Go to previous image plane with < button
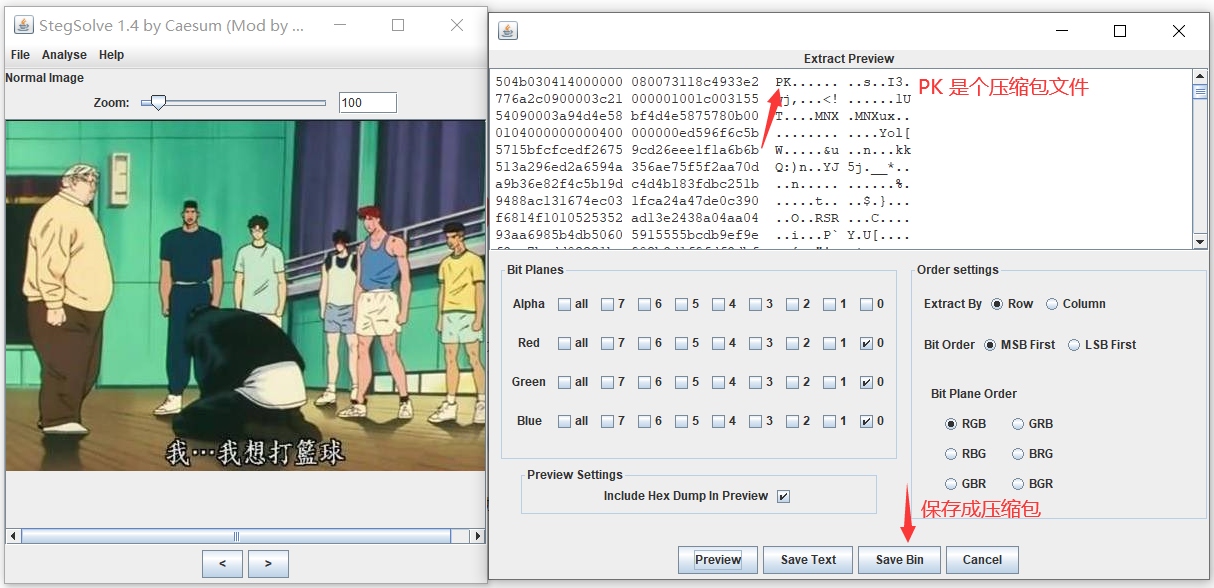The image size is (1214, 588). pyautogui.click(x=222, y=564)
